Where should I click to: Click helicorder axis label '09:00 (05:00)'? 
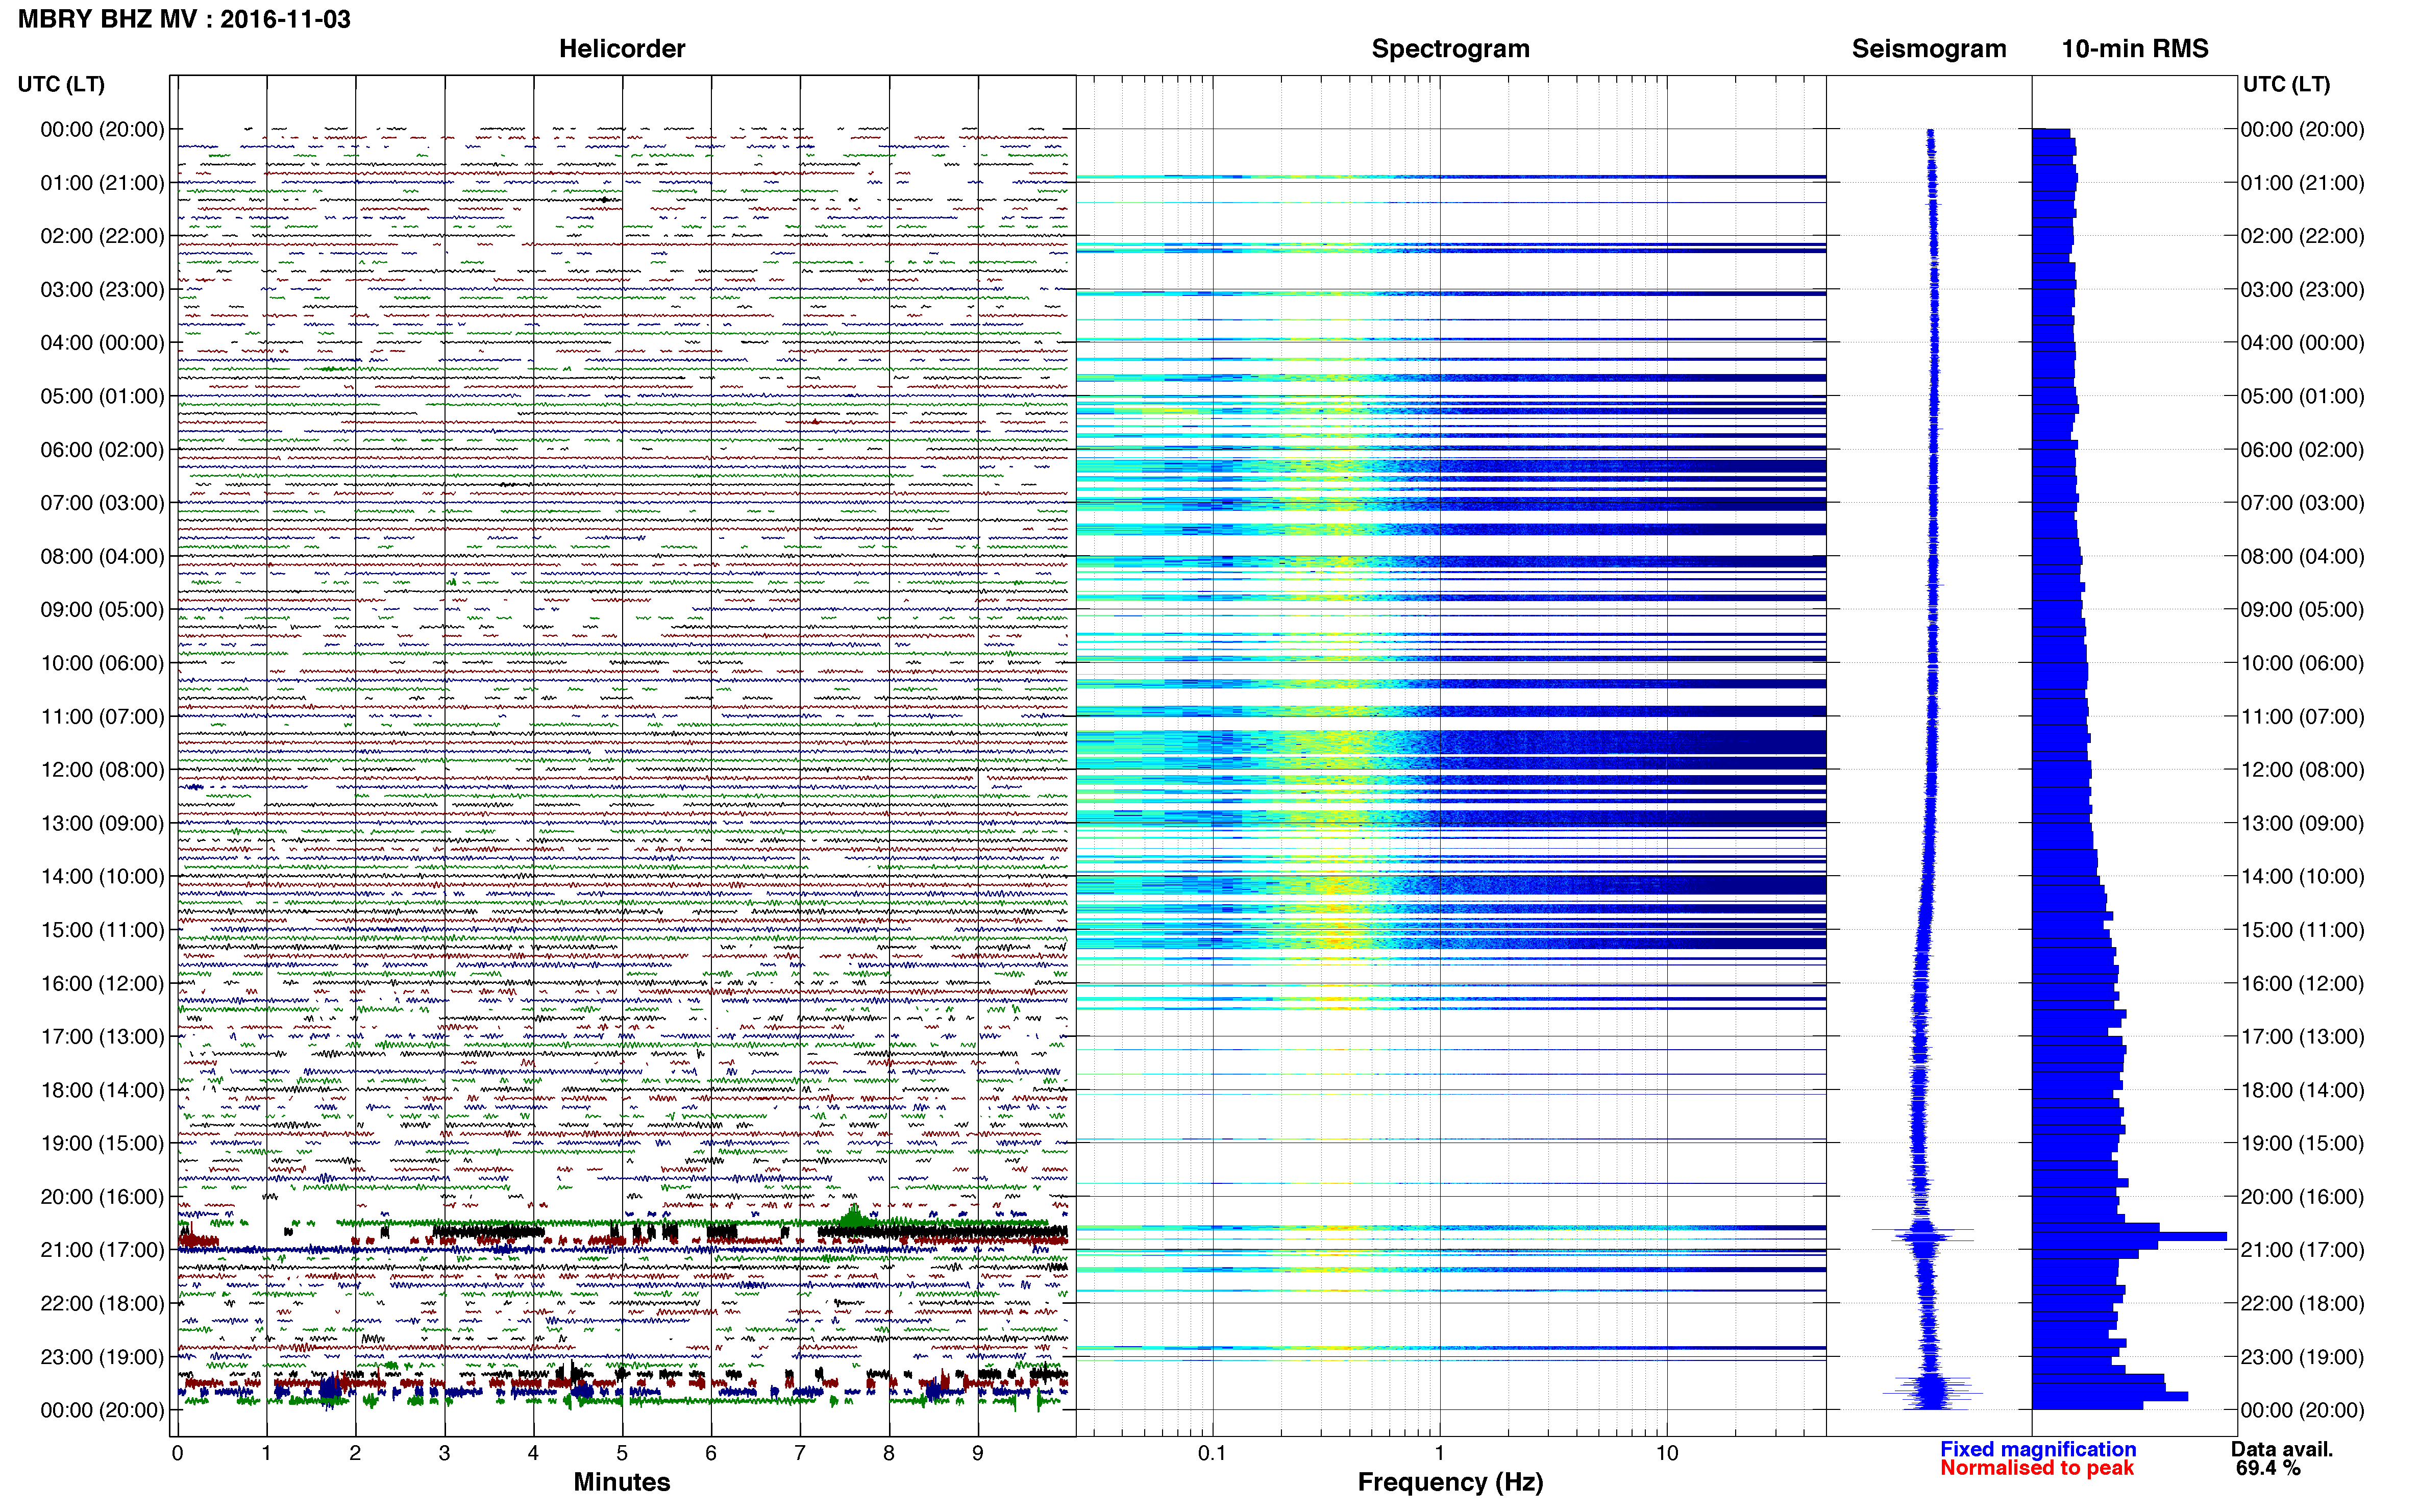[x=102, y=610]
